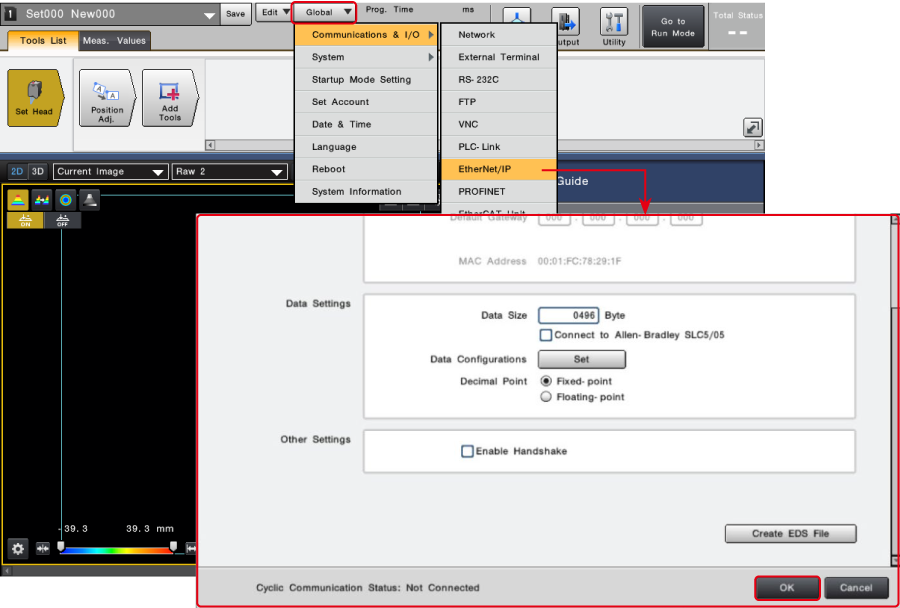This screenshot has height=608, width=900.
Task: Open the Raw 2 image dropdown
Action: click(x=229, y=172)
